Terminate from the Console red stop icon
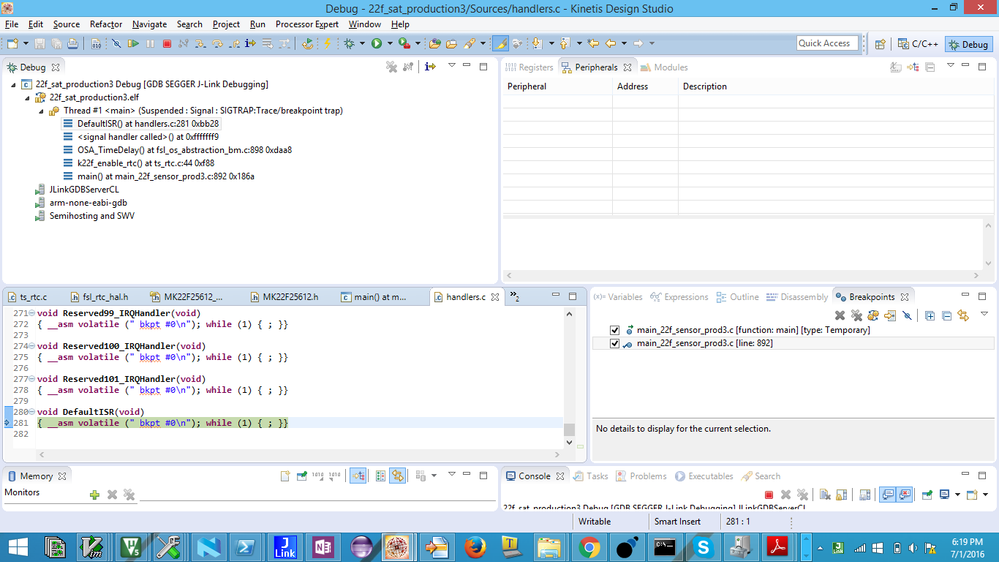The width and height of the screenshot is (999, 562). (768, 494)
